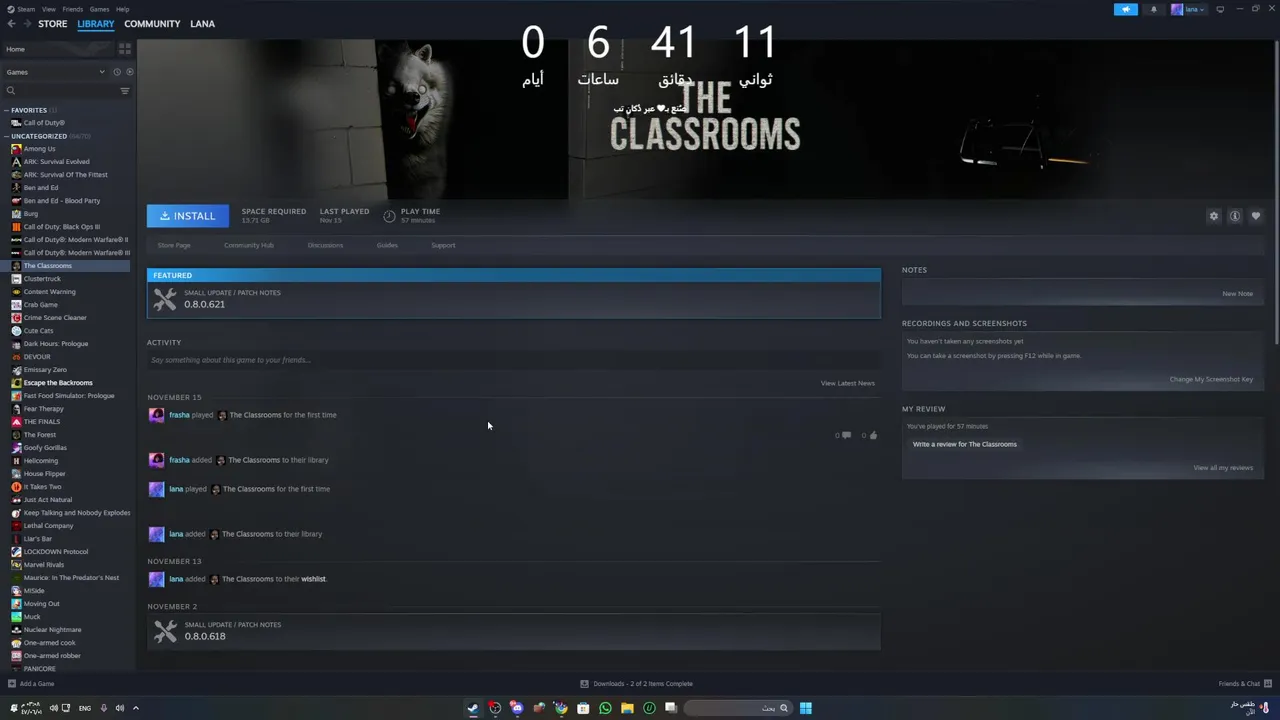Go back with the navigation arrow
The image size is (1280, 720).
(x=12, y=24)
